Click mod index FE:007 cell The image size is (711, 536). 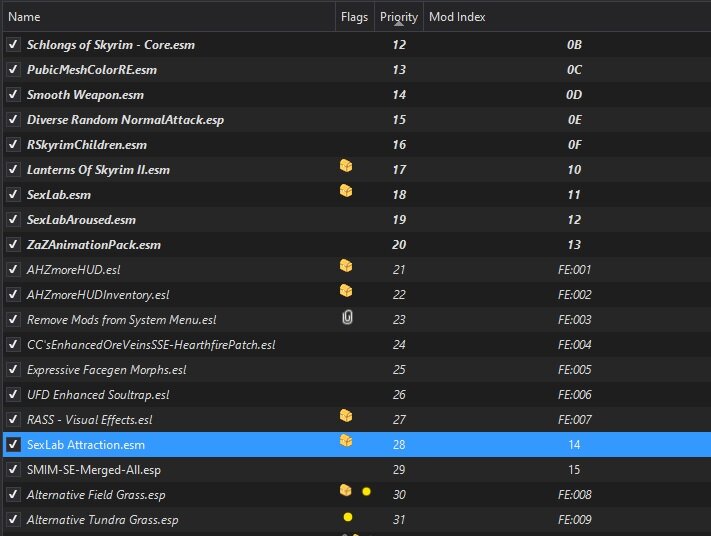point(574,419)
